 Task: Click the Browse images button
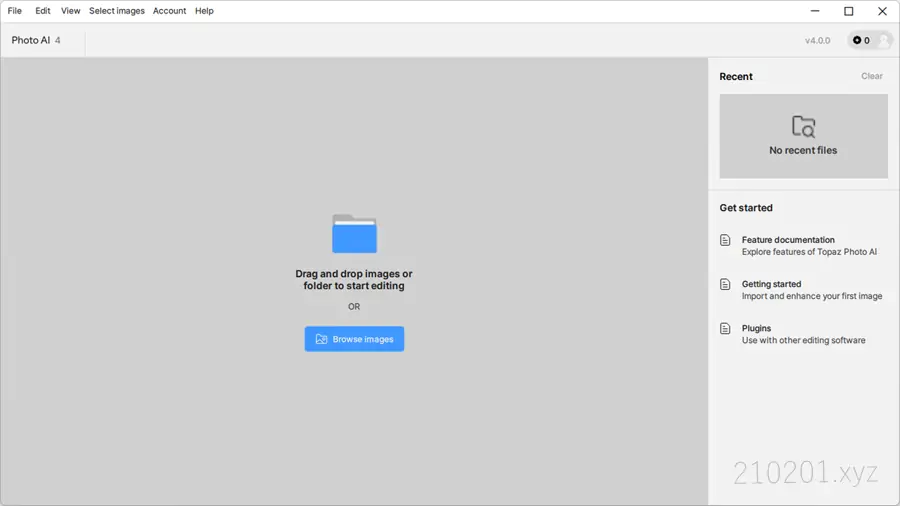(354, 339)
